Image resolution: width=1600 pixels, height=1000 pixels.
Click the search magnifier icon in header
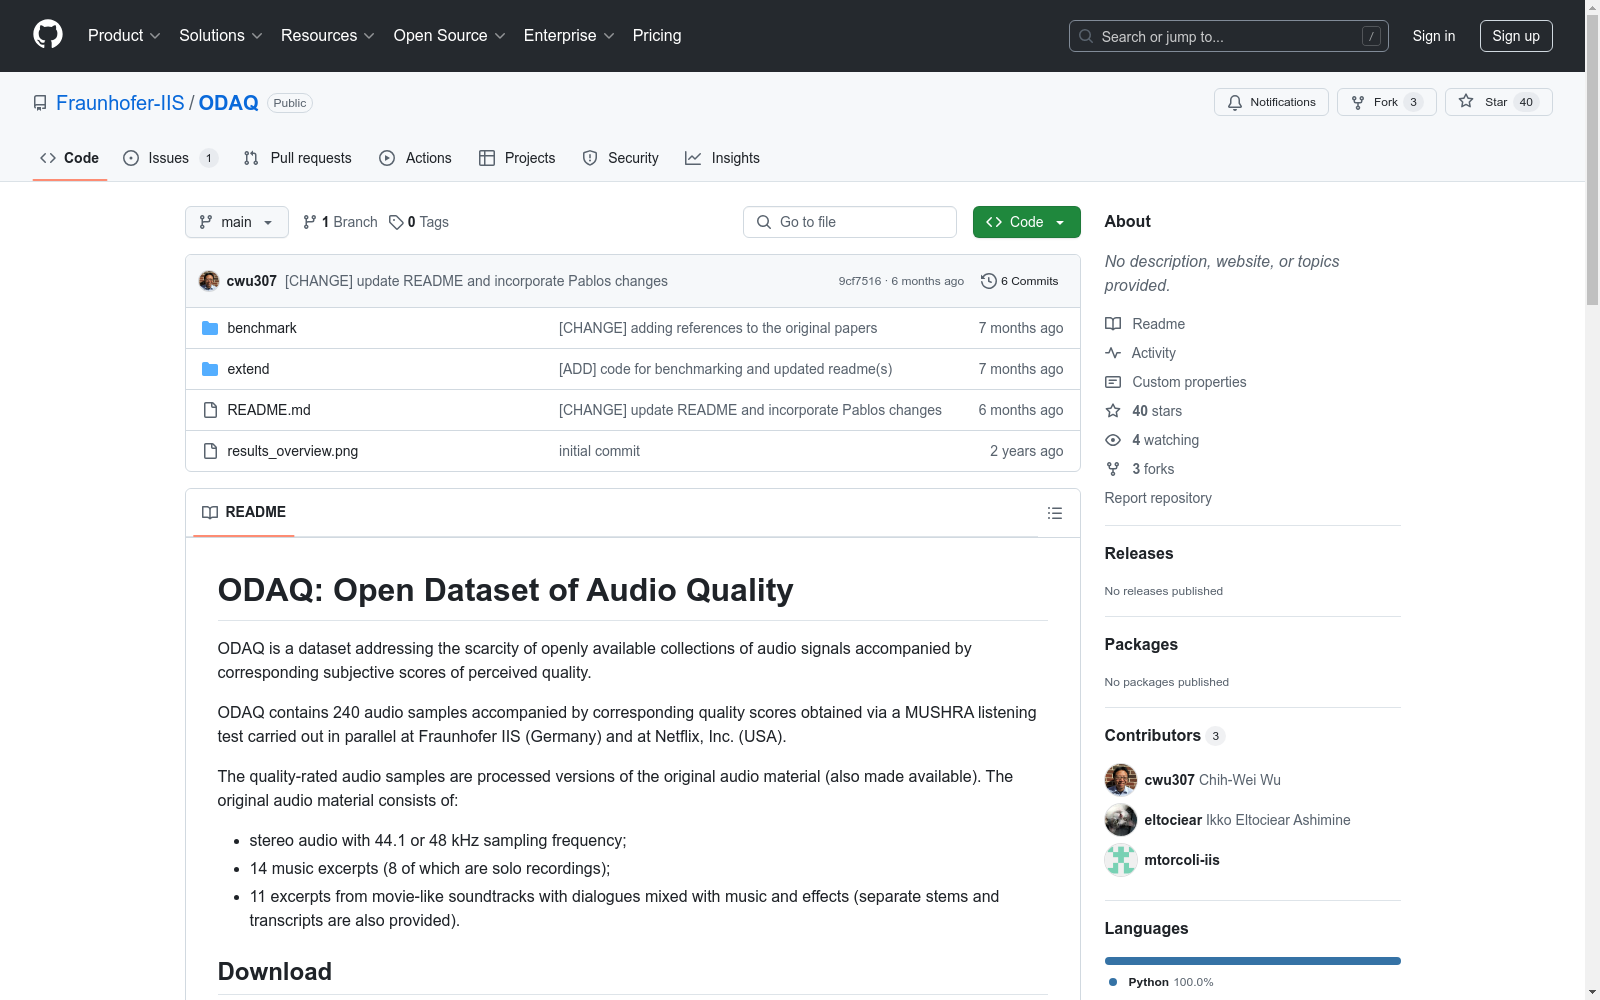[1086, 36]
